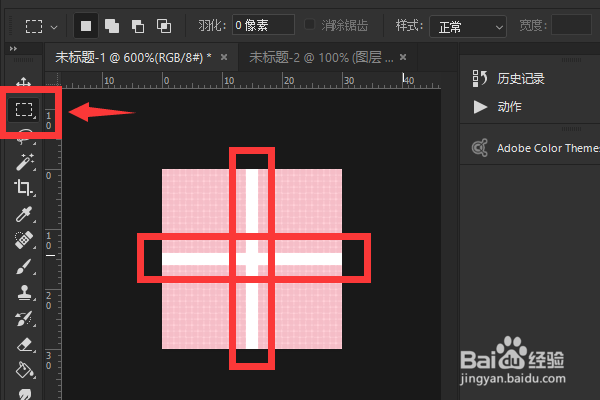Screen dimensions: 600x400
Task: Select the Spot Healing Brush tool
Action: [24, 240]
